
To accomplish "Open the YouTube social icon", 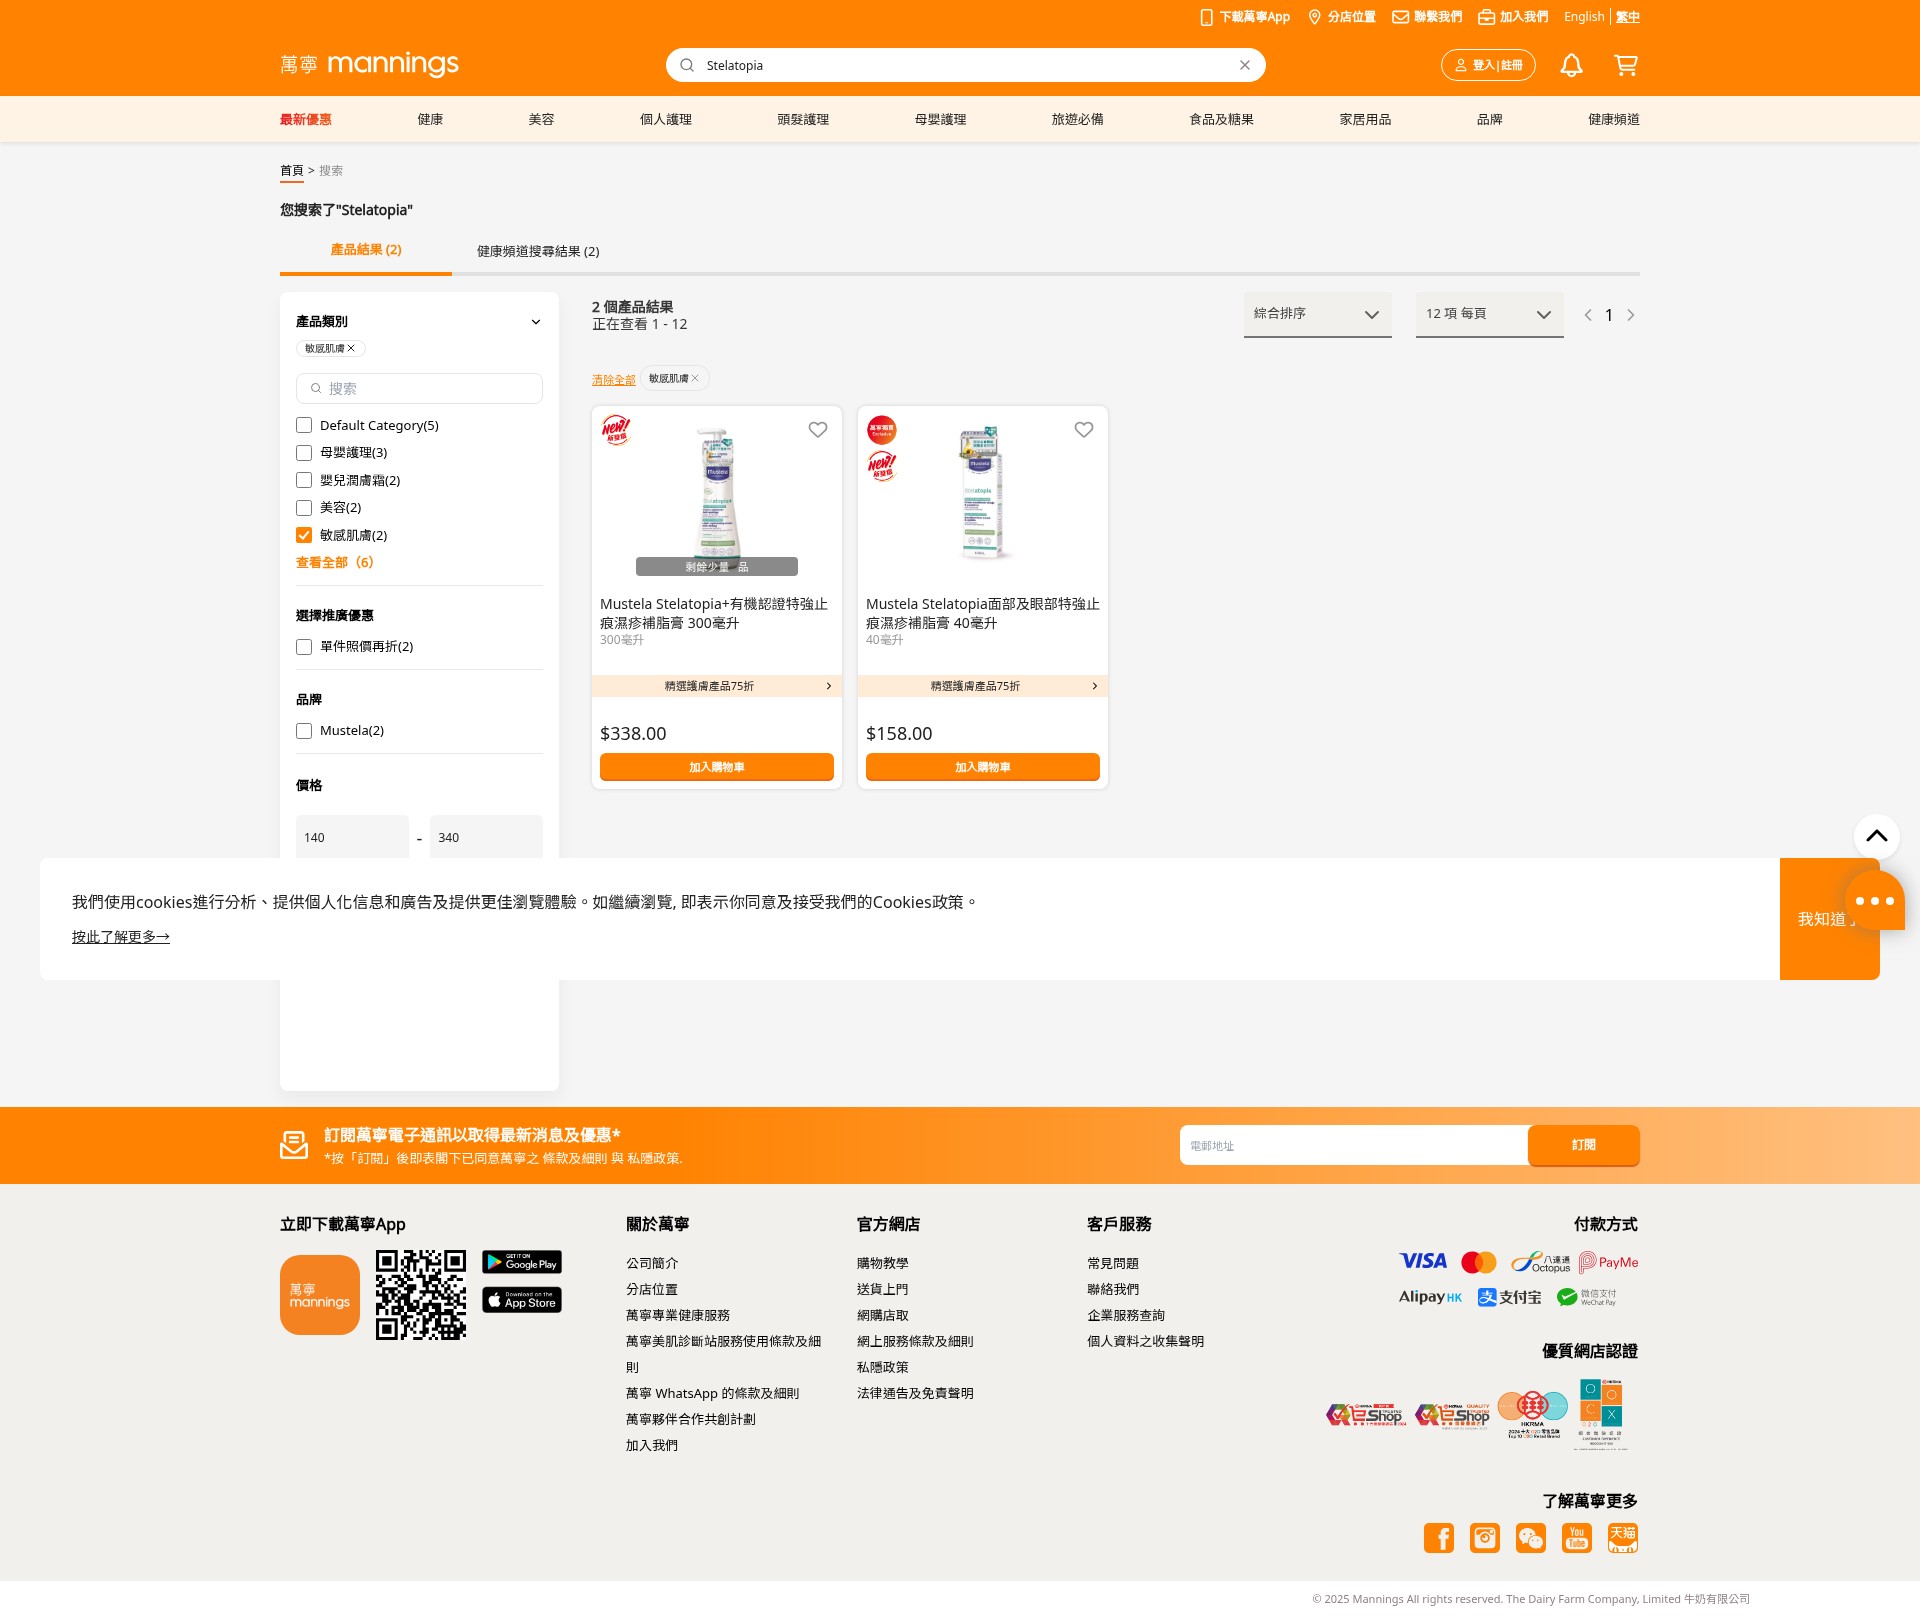I will [1577, 1538].
